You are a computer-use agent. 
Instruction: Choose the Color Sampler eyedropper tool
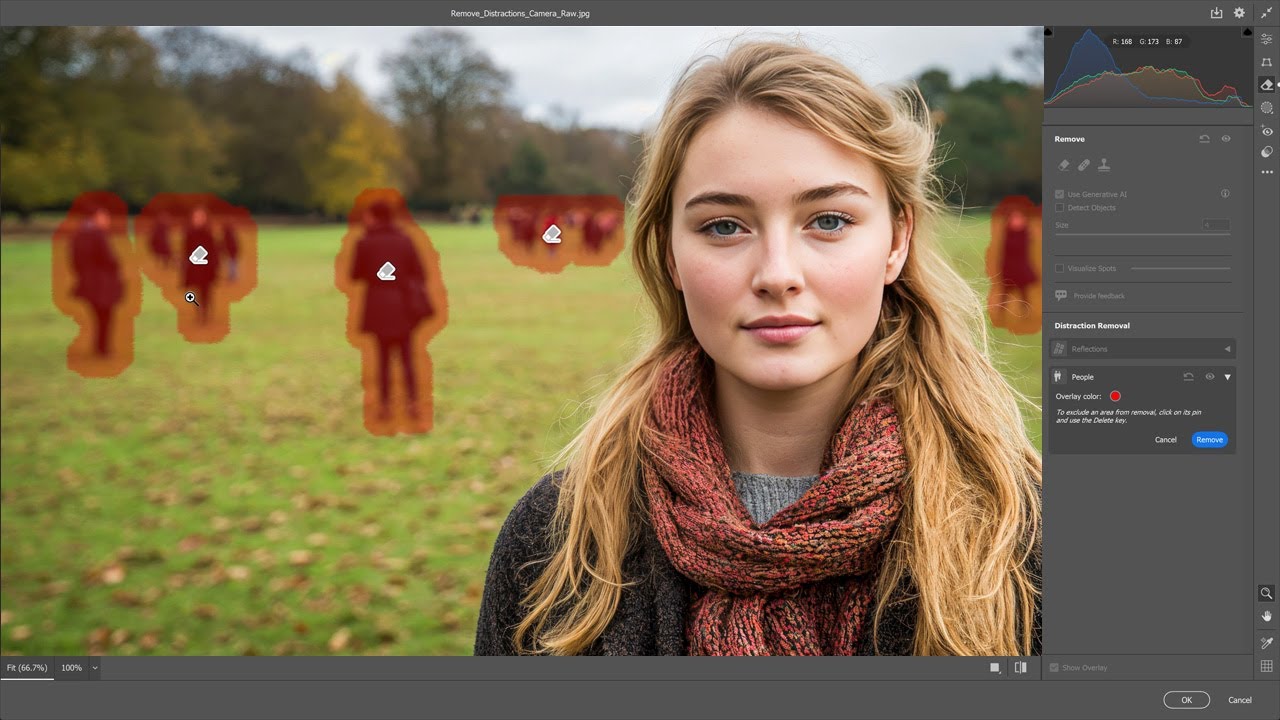click(x=1266, y=643)
